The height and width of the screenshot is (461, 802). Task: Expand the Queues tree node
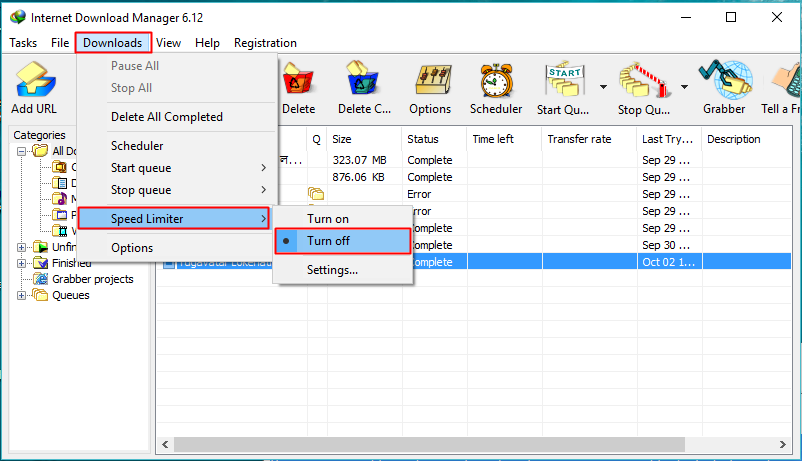(21, 295)
